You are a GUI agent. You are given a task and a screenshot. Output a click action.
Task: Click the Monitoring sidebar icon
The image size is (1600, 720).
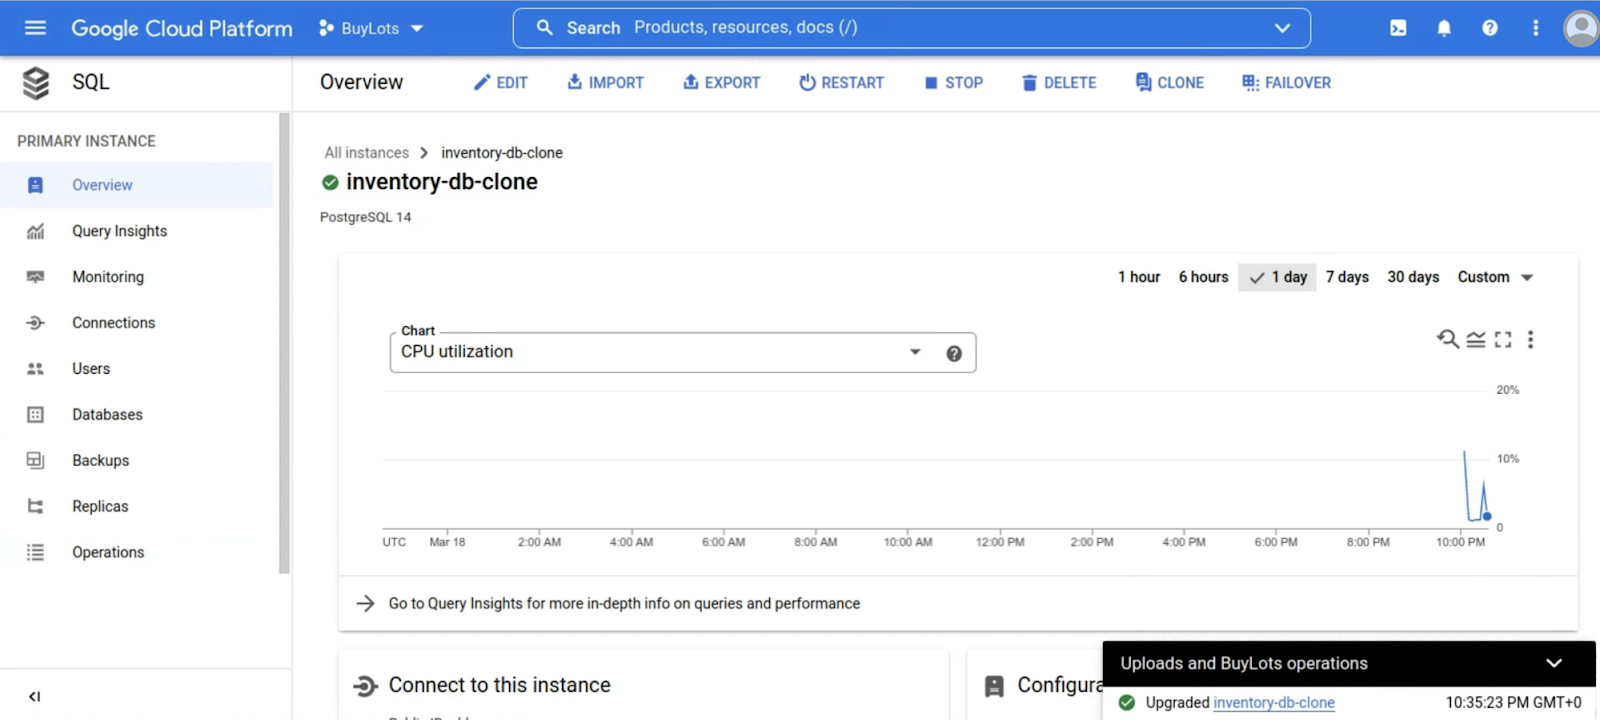coord(35,277)
